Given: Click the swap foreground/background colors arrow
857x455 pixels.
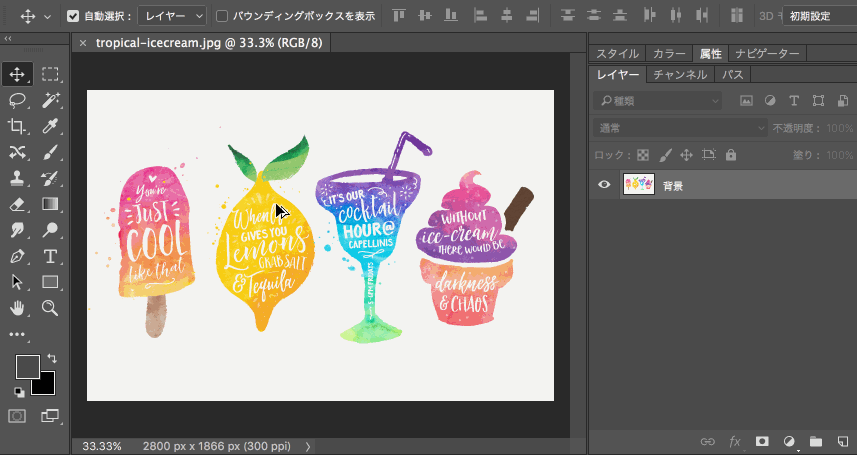Looking at the screenshot, I should tap(52, 358).
